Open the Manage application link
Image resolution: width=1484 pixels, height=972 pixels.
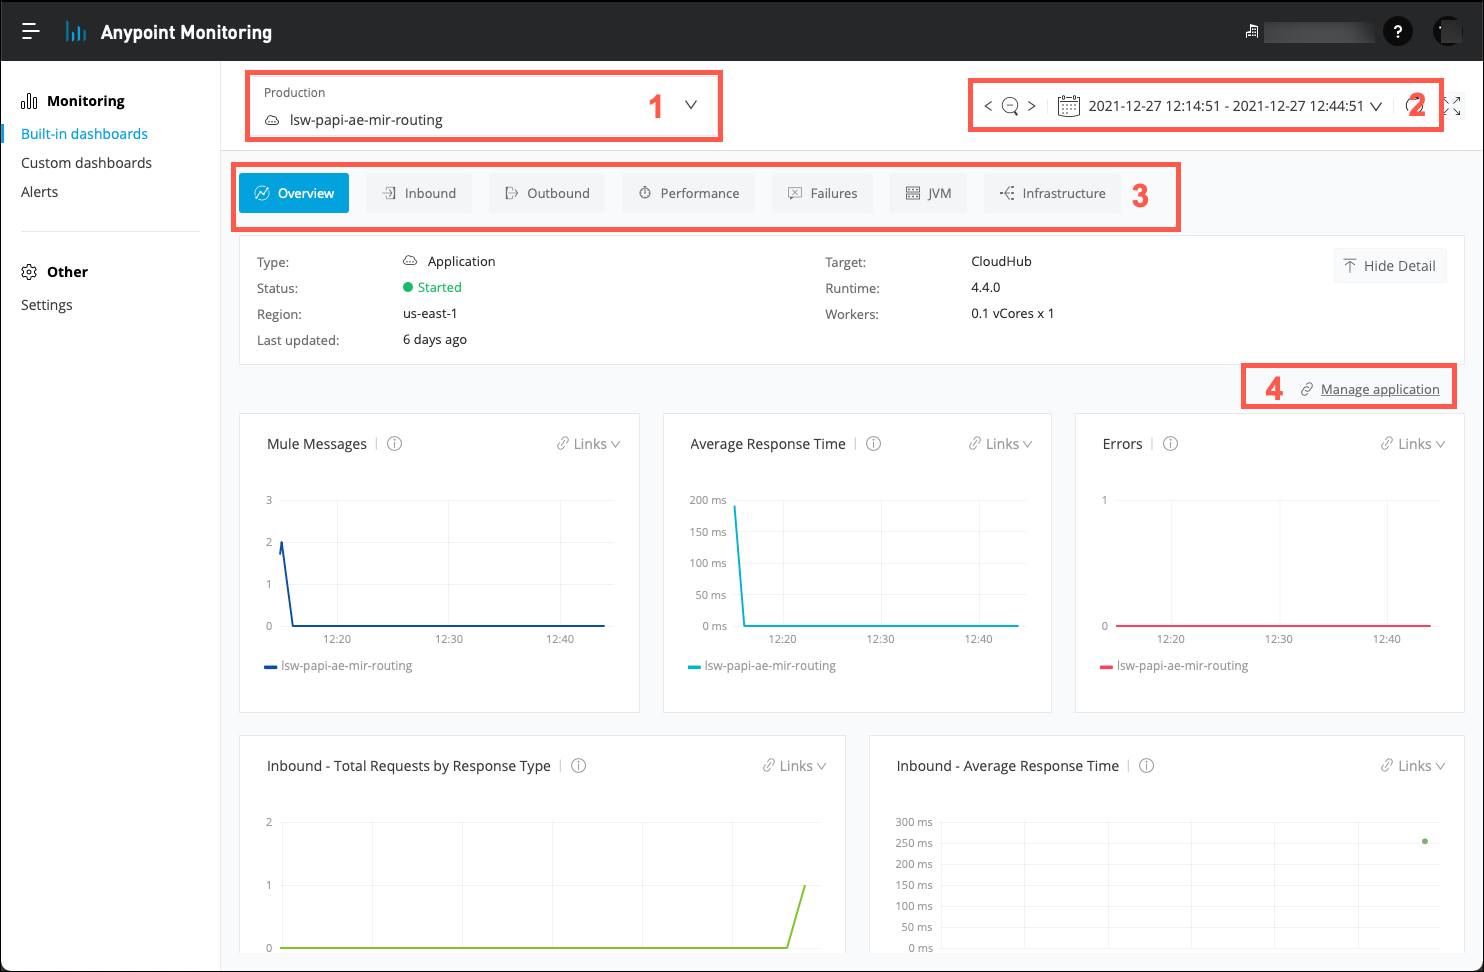1380,389
